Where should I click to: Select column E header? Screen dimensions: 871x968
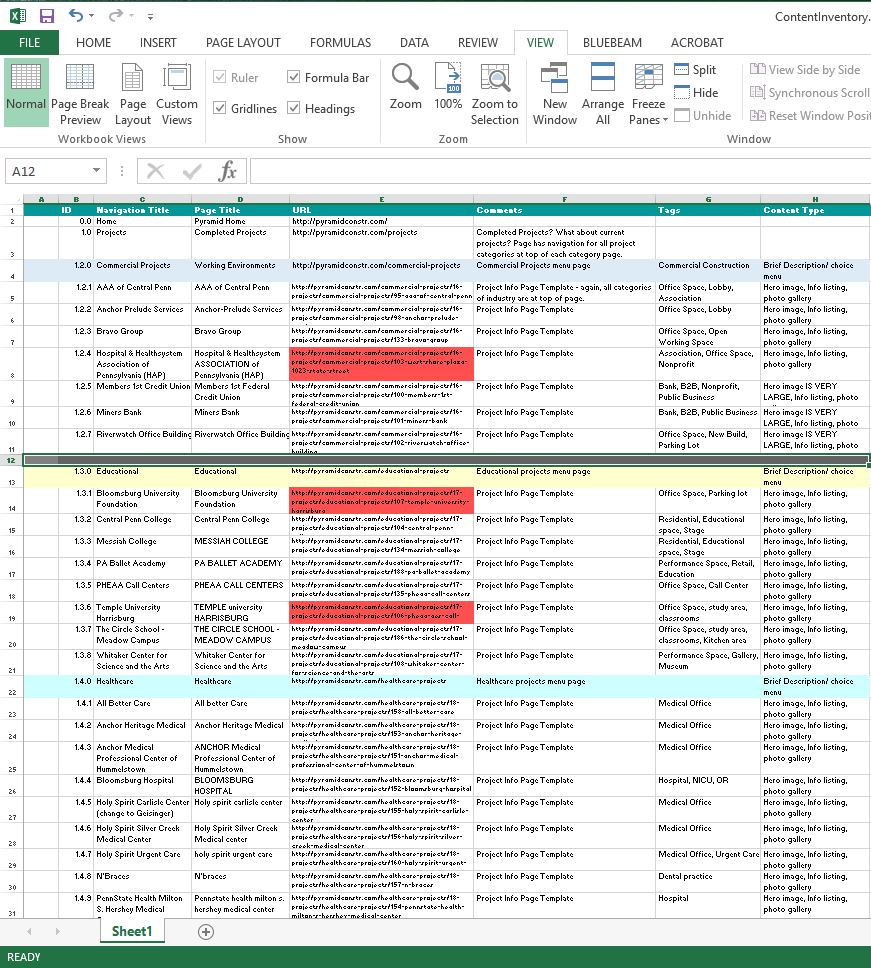tap(381, 199)
